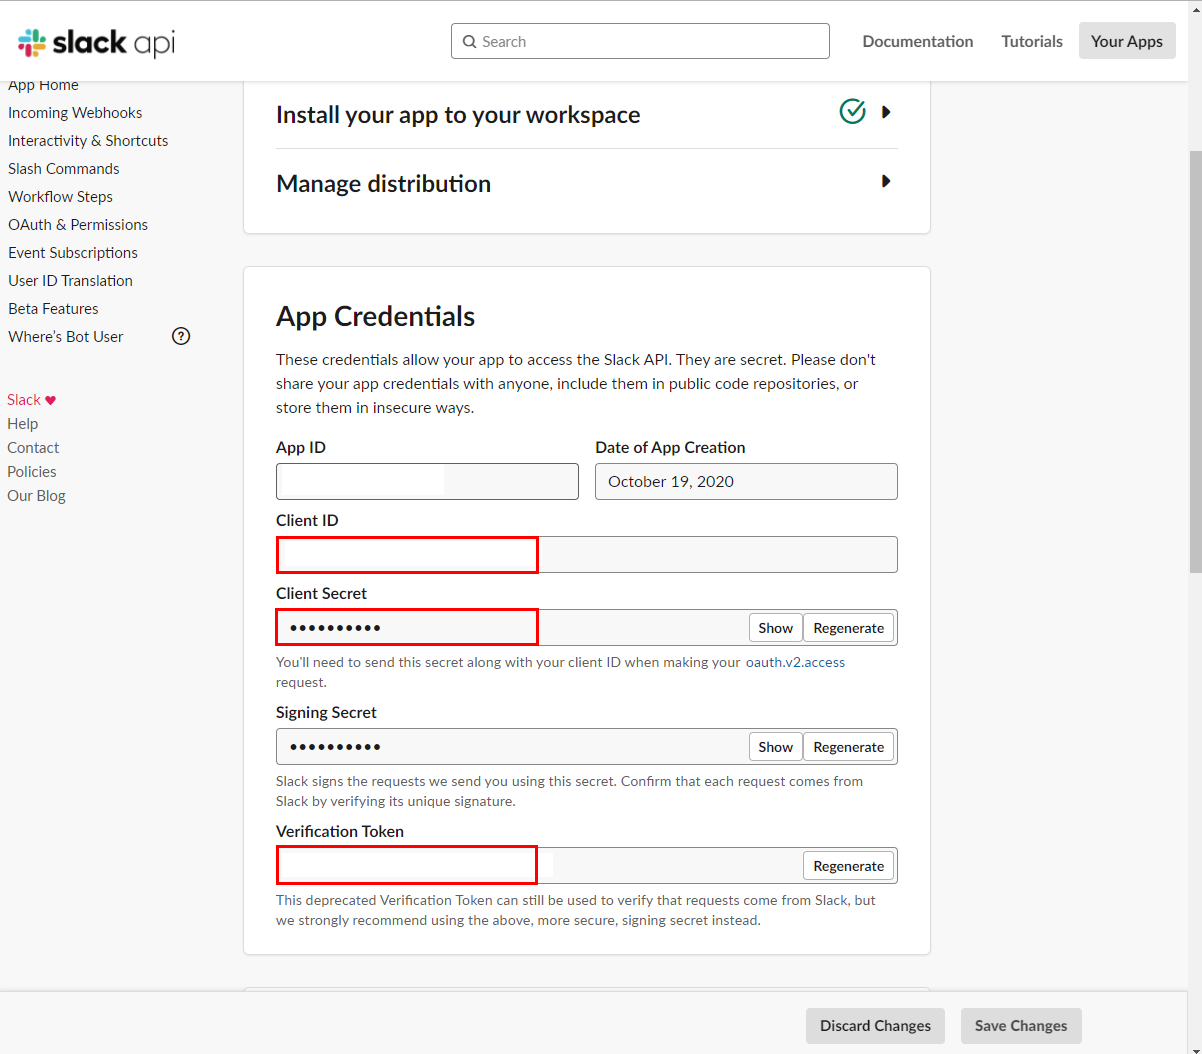
Task: Open Your Apps
Action: (x=1127, y=41)
